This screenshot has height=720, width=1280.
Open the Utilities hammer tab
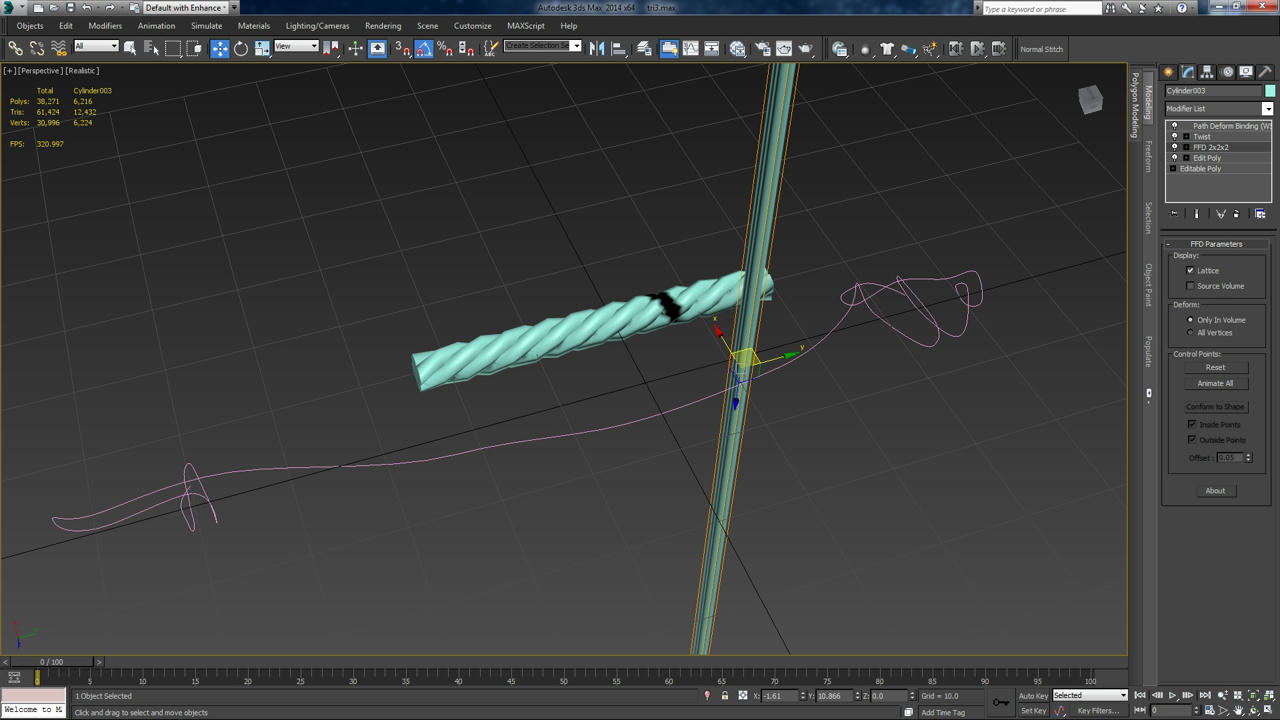(x=1265, y=72)
